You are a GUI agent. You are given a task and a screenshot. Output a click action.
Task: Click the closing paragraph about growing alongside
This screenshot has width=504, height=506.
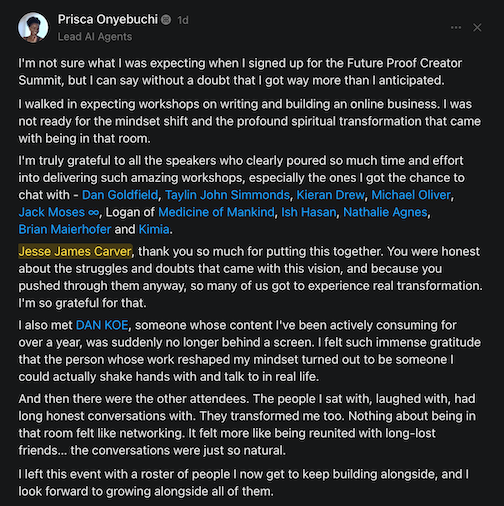244,483
